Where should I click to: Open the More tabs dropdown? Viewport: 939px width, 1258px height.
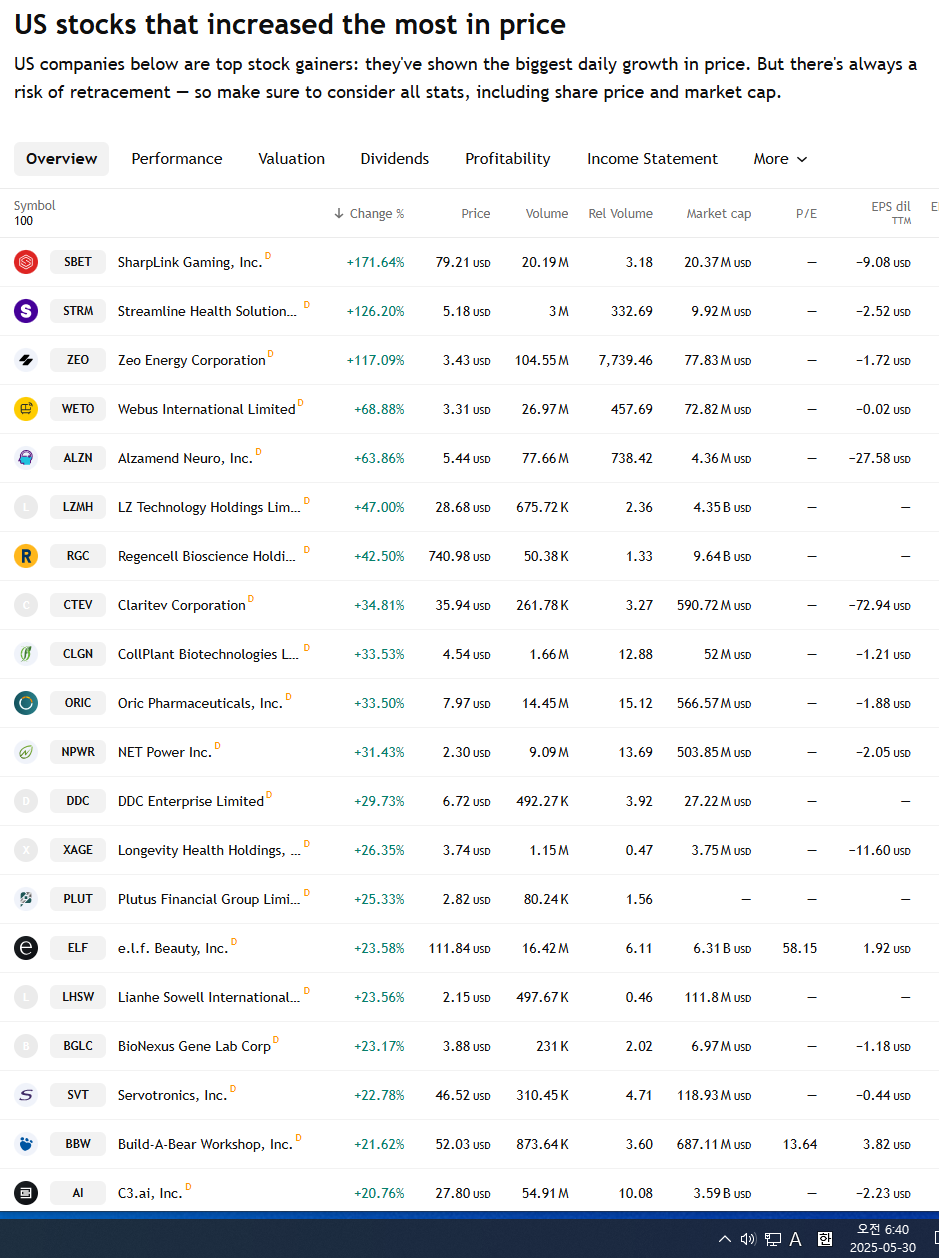tap(780, 159)
